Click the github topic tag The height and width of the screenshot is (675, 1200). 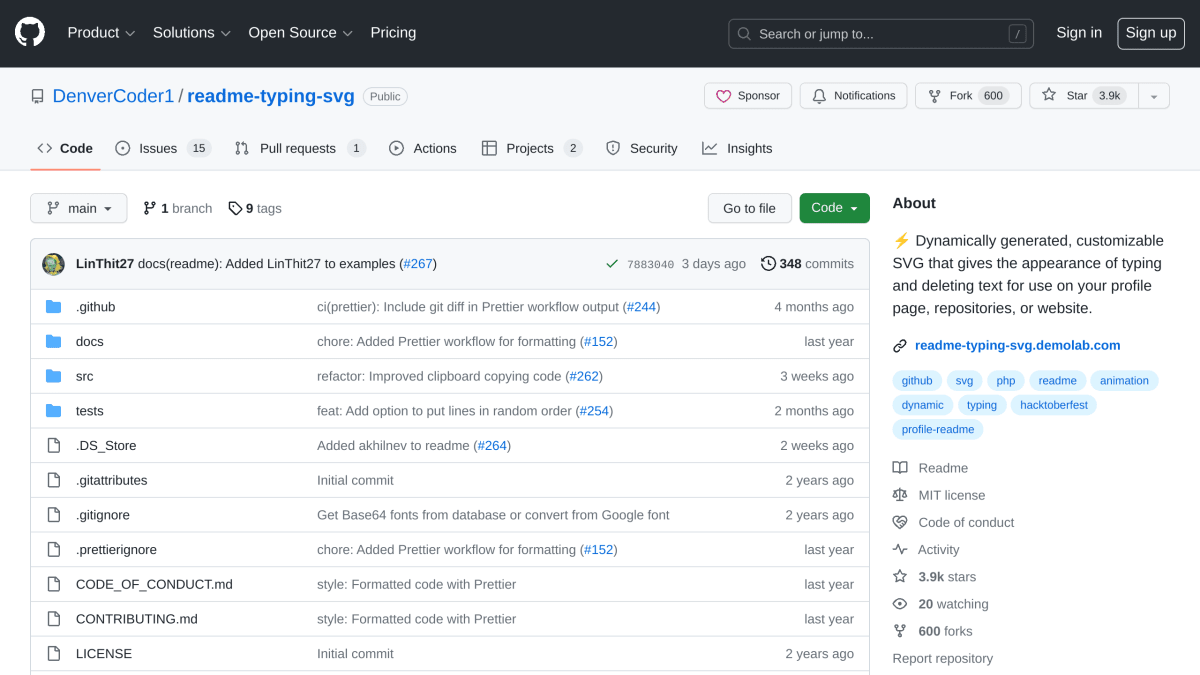pyautogui.click(x=917, y=381)
